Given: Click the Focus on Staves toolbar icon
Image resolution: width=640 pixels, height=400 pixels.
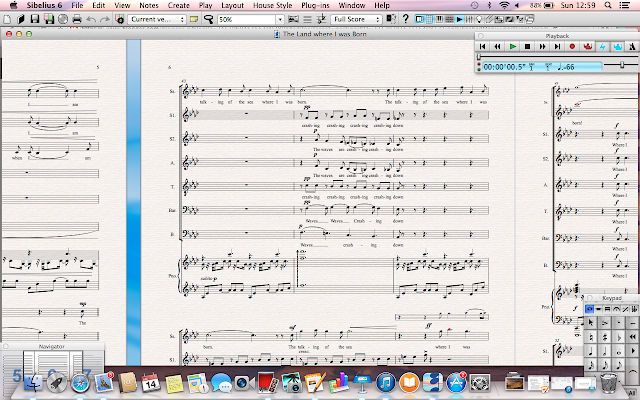Looking at the screenshot, I should (x=307, y=19).
